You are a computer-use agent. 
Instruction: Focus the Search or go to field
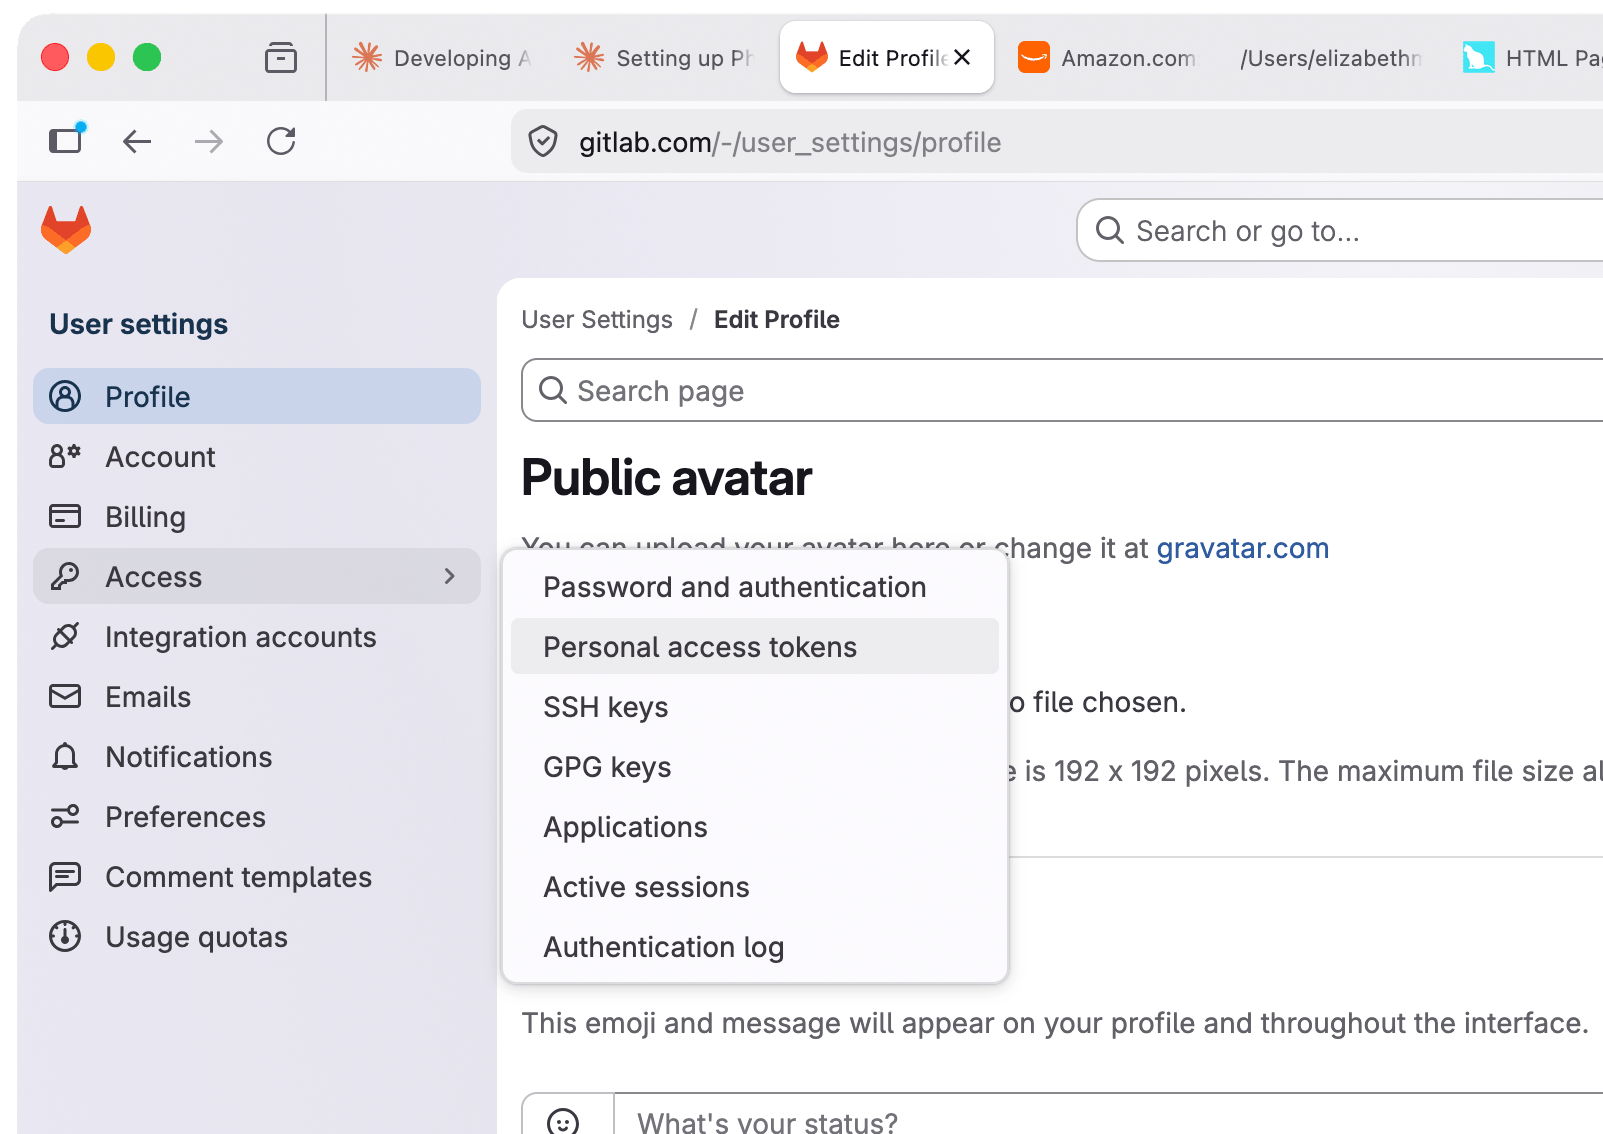pos(1340,230)
